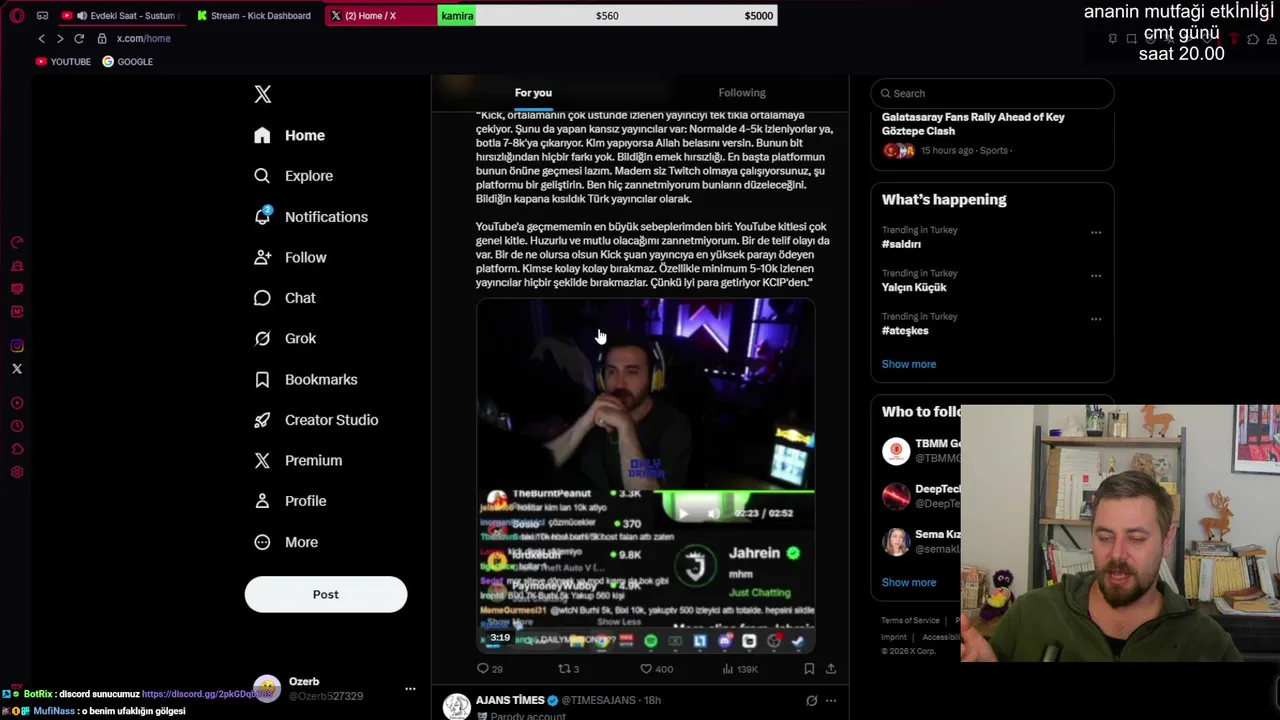Open the AJANS TİMES account name
This screenshot has height=720, width=1280.
[510, 700]
